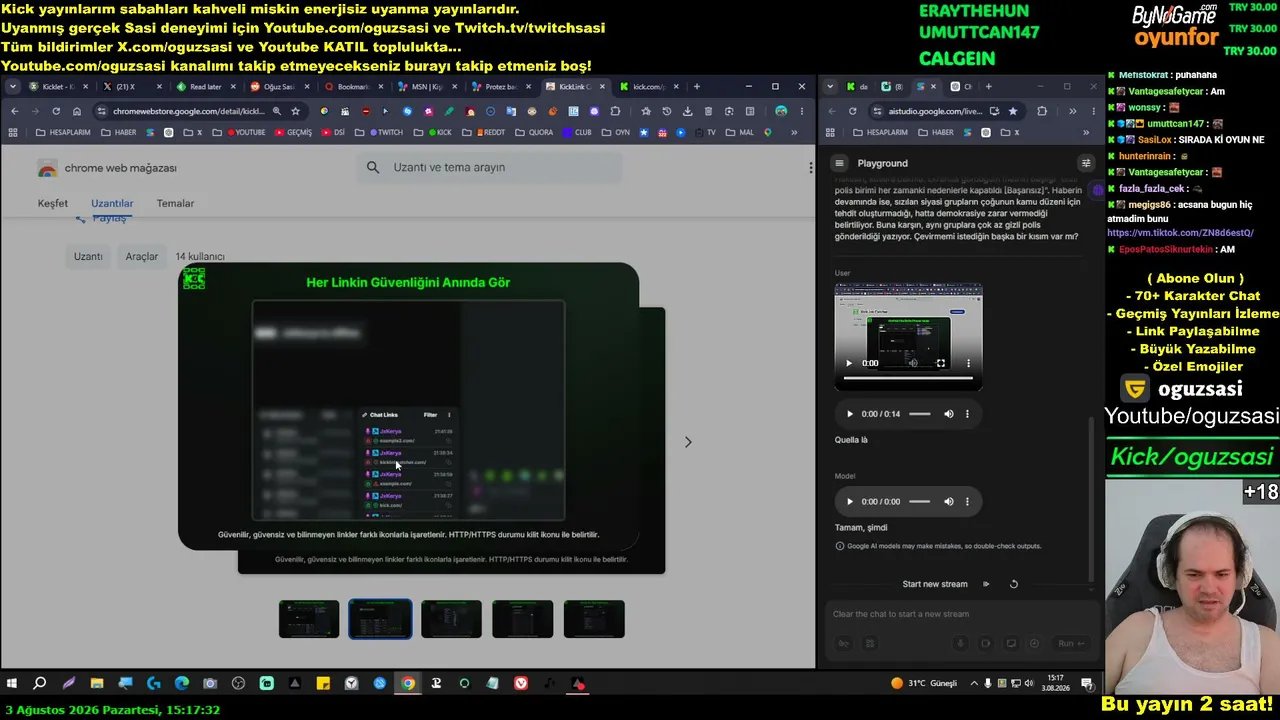Select the first extension screenshot thumbnail
Image resolution: width=1280 pixels, height=720 pixels.
[x=309, y=619]
